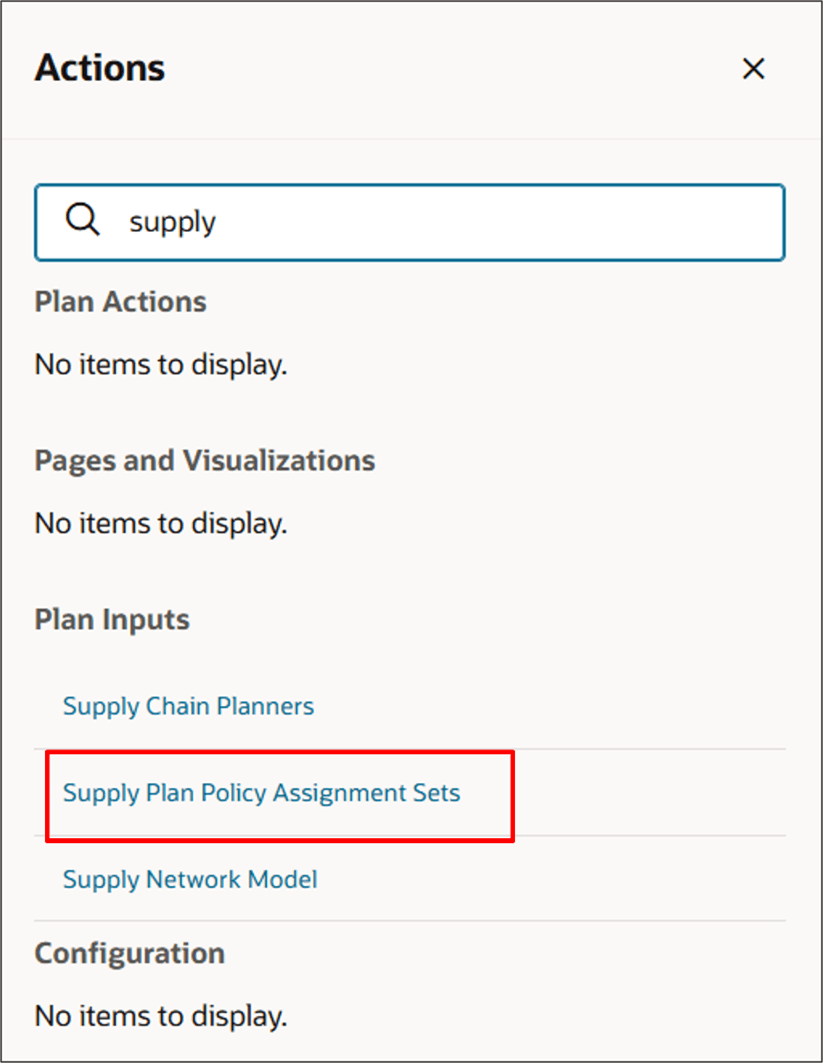Click the Configuration section header
The height and width of the screenshot is (1063, 823).
pos(129,954)
